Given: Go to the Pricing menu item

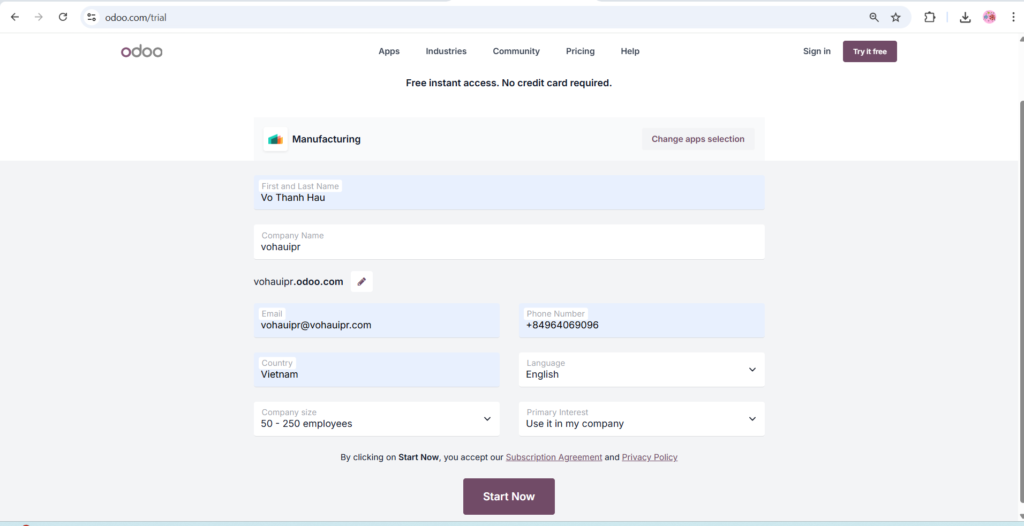Looking at the screenshot, I should pos(580,51).
